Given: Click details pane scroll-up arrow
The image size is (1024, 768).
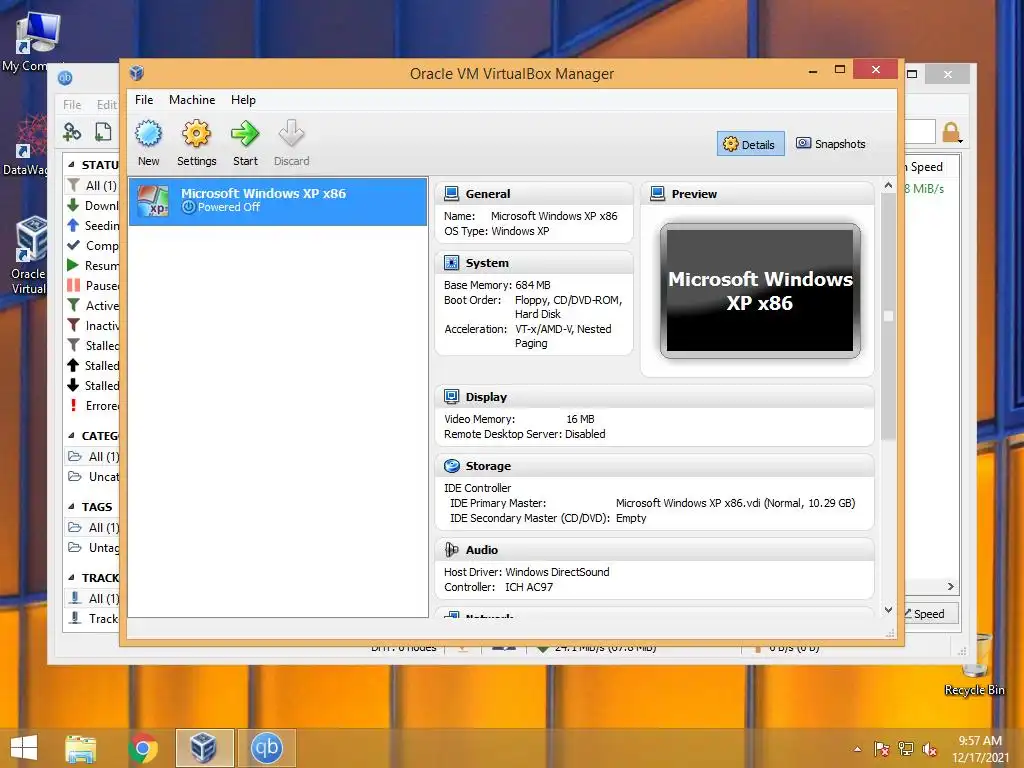Looking at the screenshot, I should pos(888,185).
